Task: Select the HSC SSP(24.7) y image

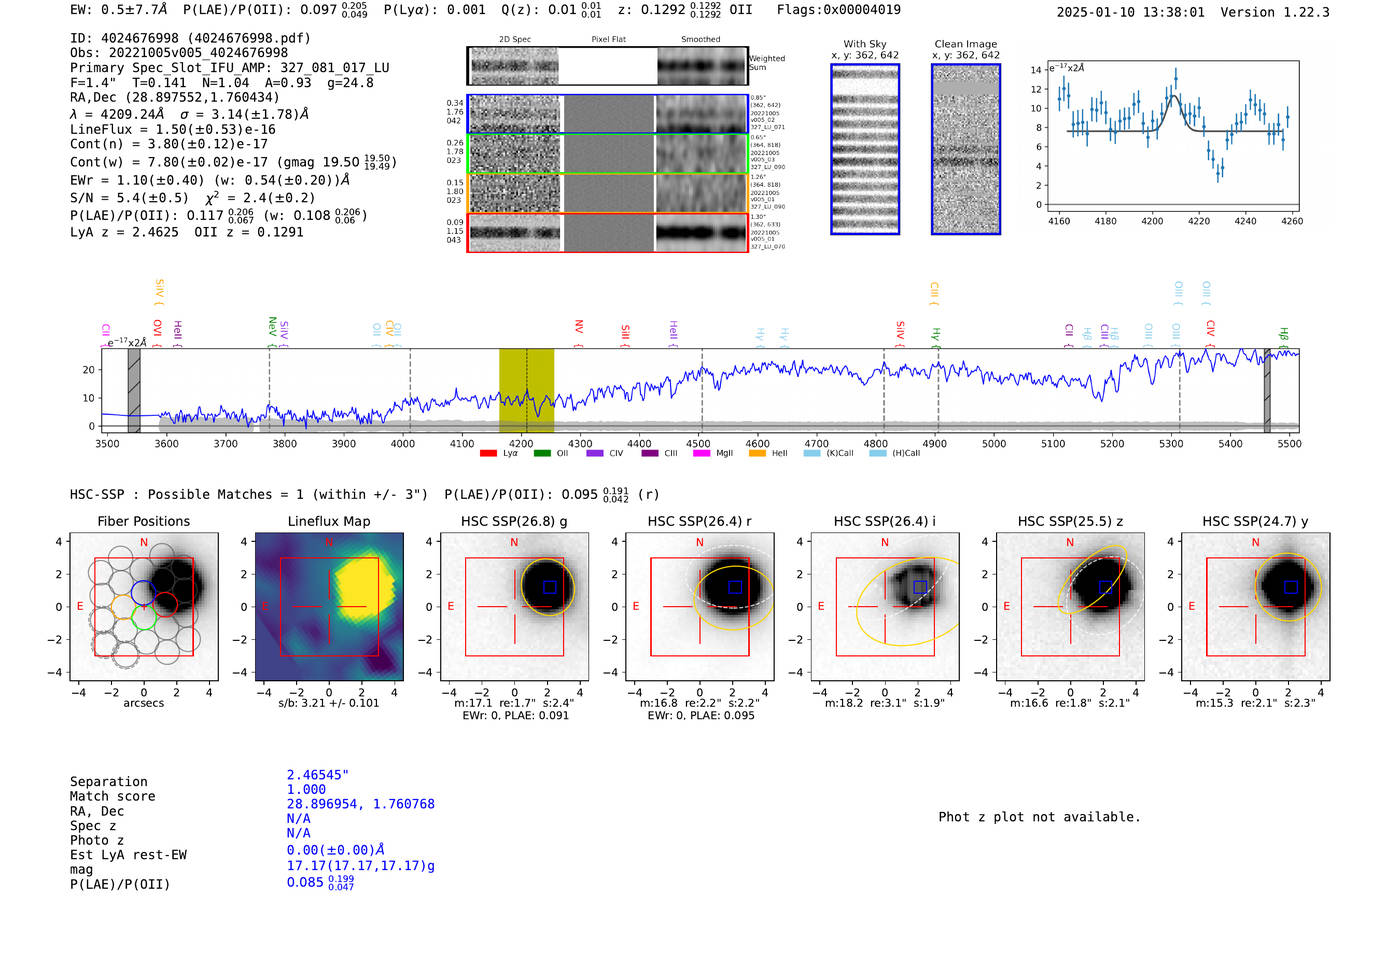Action: [x=1256, y=606]
